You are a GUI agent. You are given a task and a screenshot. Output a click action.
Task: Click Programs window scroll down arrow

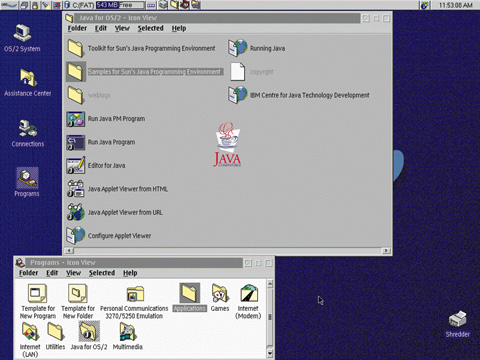coord(270,354)
